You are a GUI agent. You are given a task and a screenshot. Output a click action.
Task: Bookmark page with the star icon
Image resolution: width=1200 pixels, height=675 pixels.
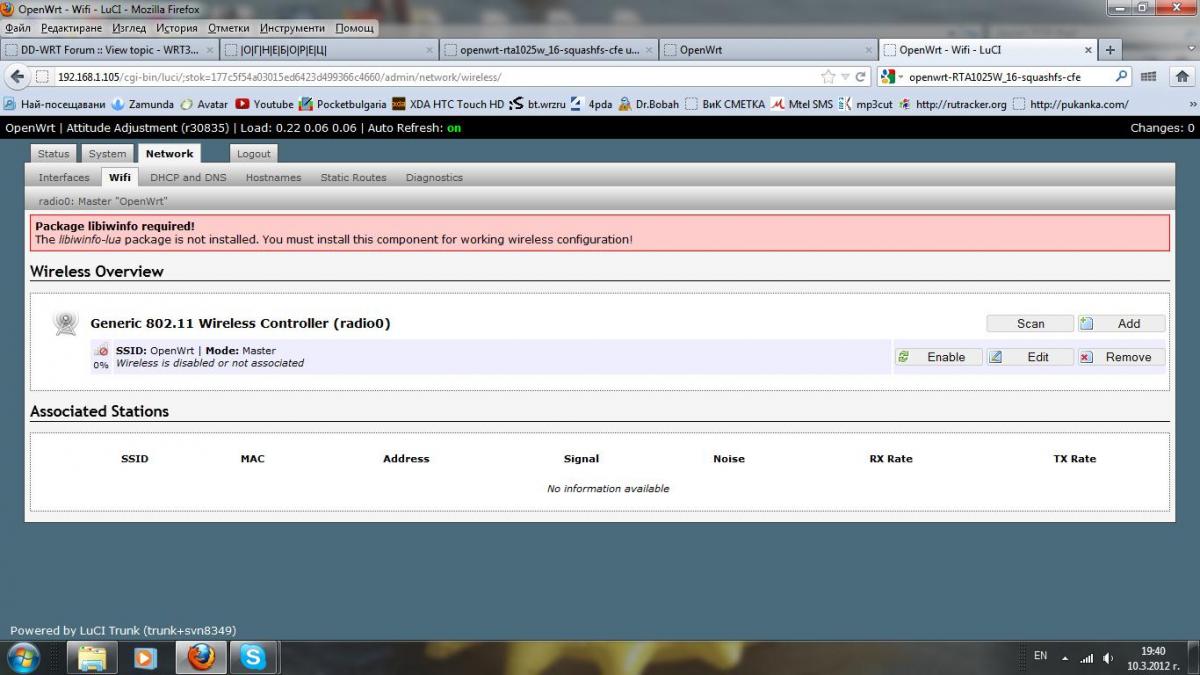[x=827, y=77]
